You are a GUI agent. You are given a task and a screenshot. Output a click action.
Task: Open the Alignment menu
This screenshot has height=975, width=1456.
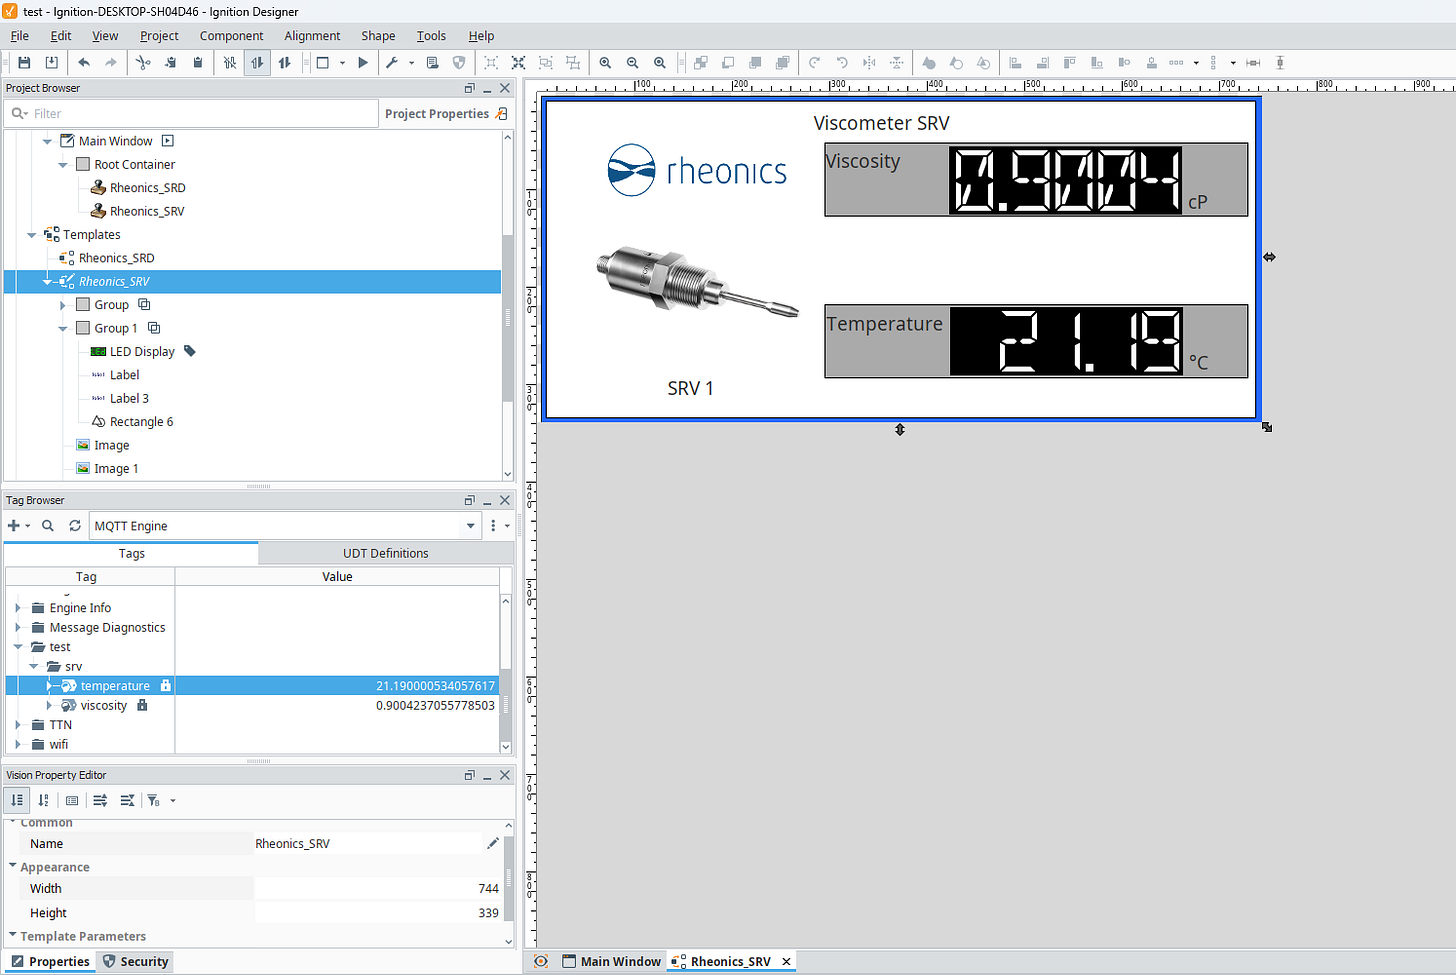[312, 36]
